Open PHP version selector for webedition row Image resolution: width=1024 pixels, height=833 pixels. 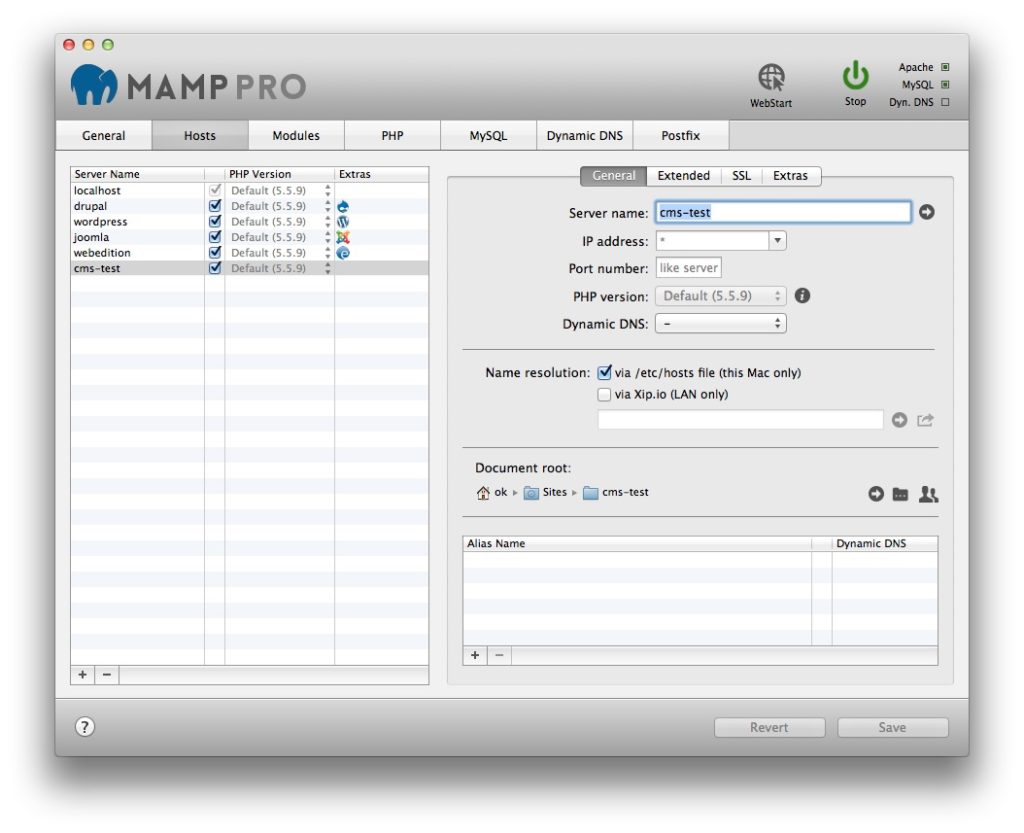point(328,253)
